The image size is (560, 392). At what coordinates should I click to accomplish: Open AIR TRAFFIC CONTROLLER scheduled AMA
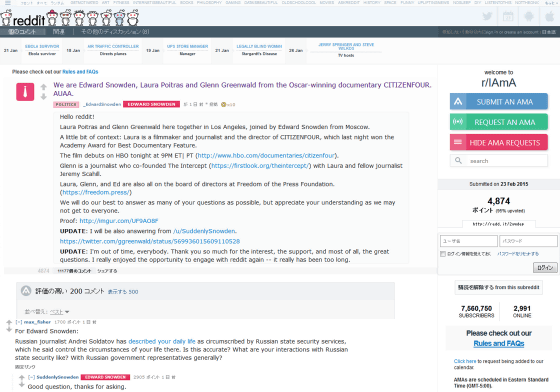point(113,46)
